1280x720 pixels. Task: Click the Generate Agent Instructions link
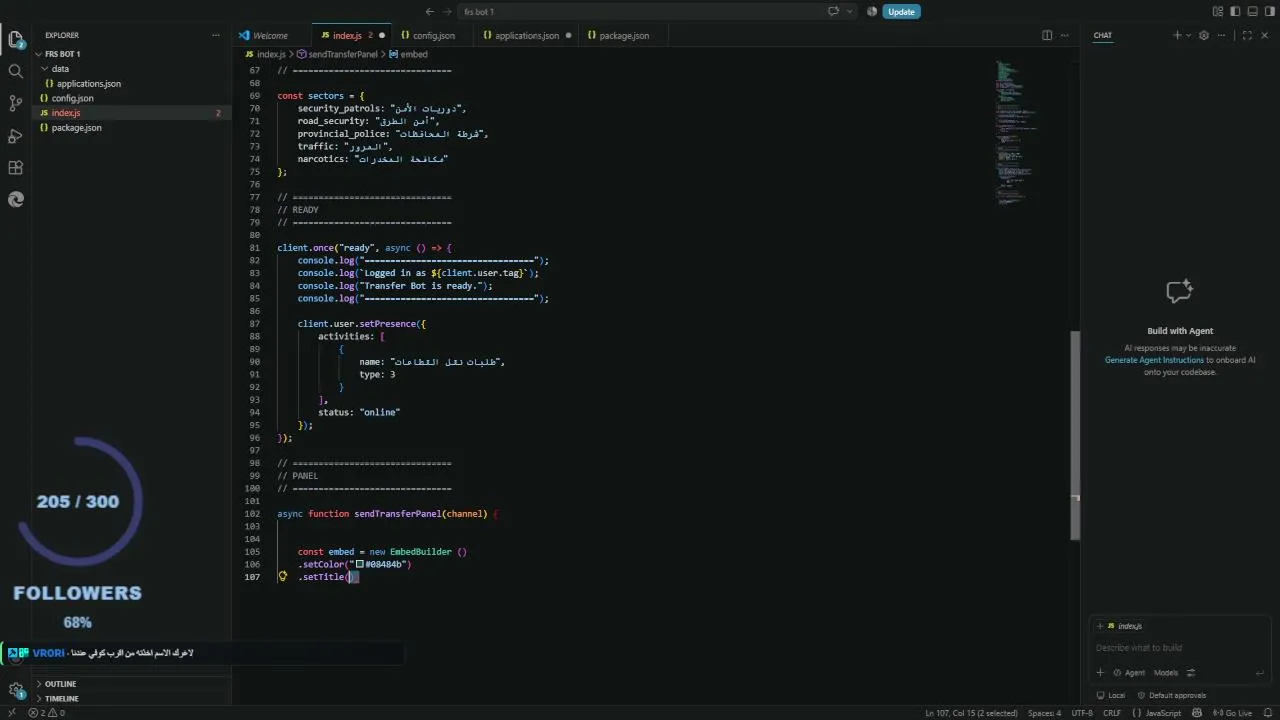click(1154, 360)
